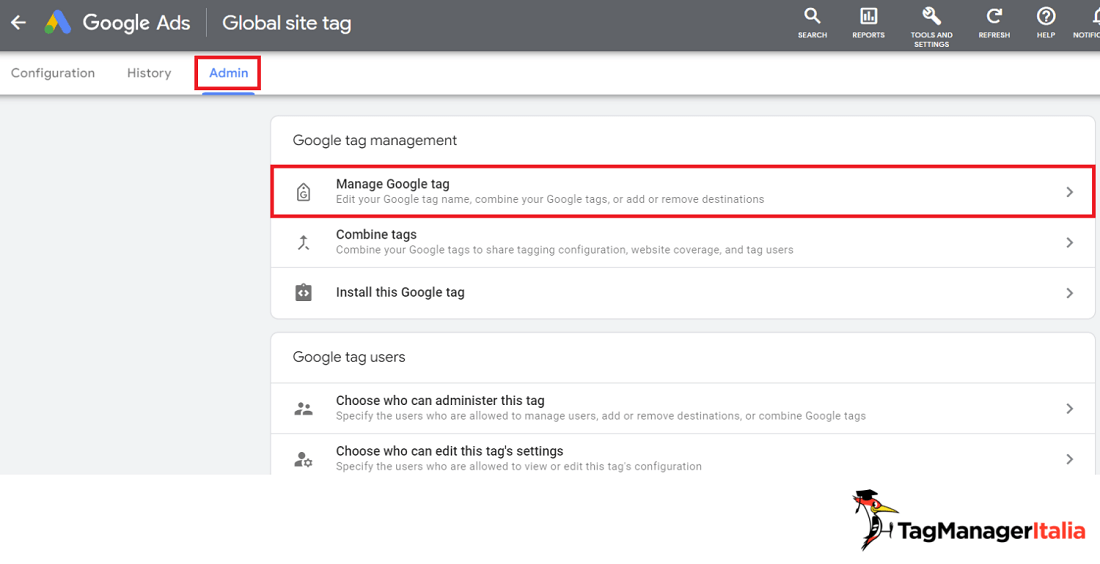This screenshot has height=564, width=1100.
Task: Click the Manage Google tag icon
Action: tap(303, 192)
